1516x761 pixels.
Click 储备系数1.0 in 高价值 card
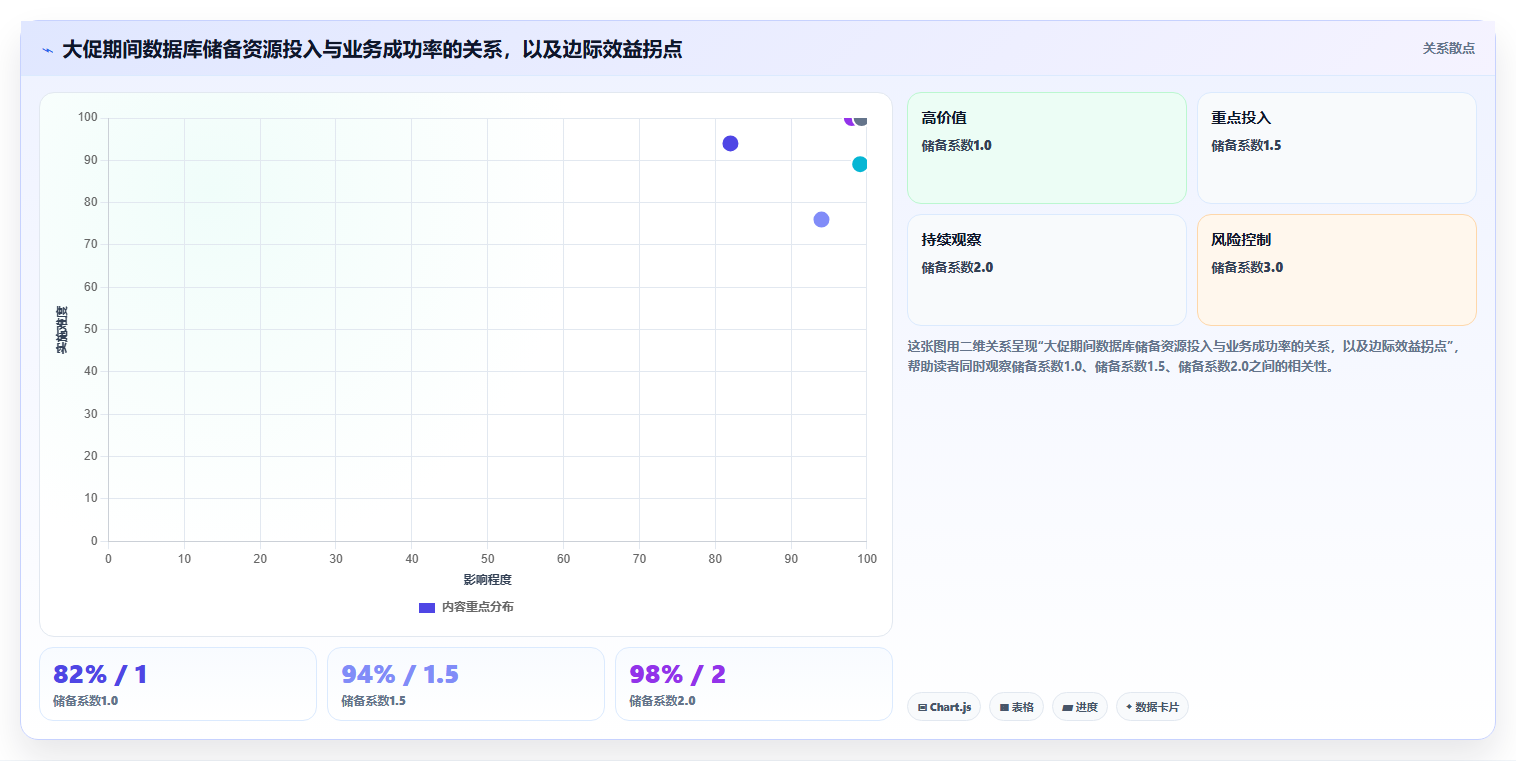tap(956, 145)
